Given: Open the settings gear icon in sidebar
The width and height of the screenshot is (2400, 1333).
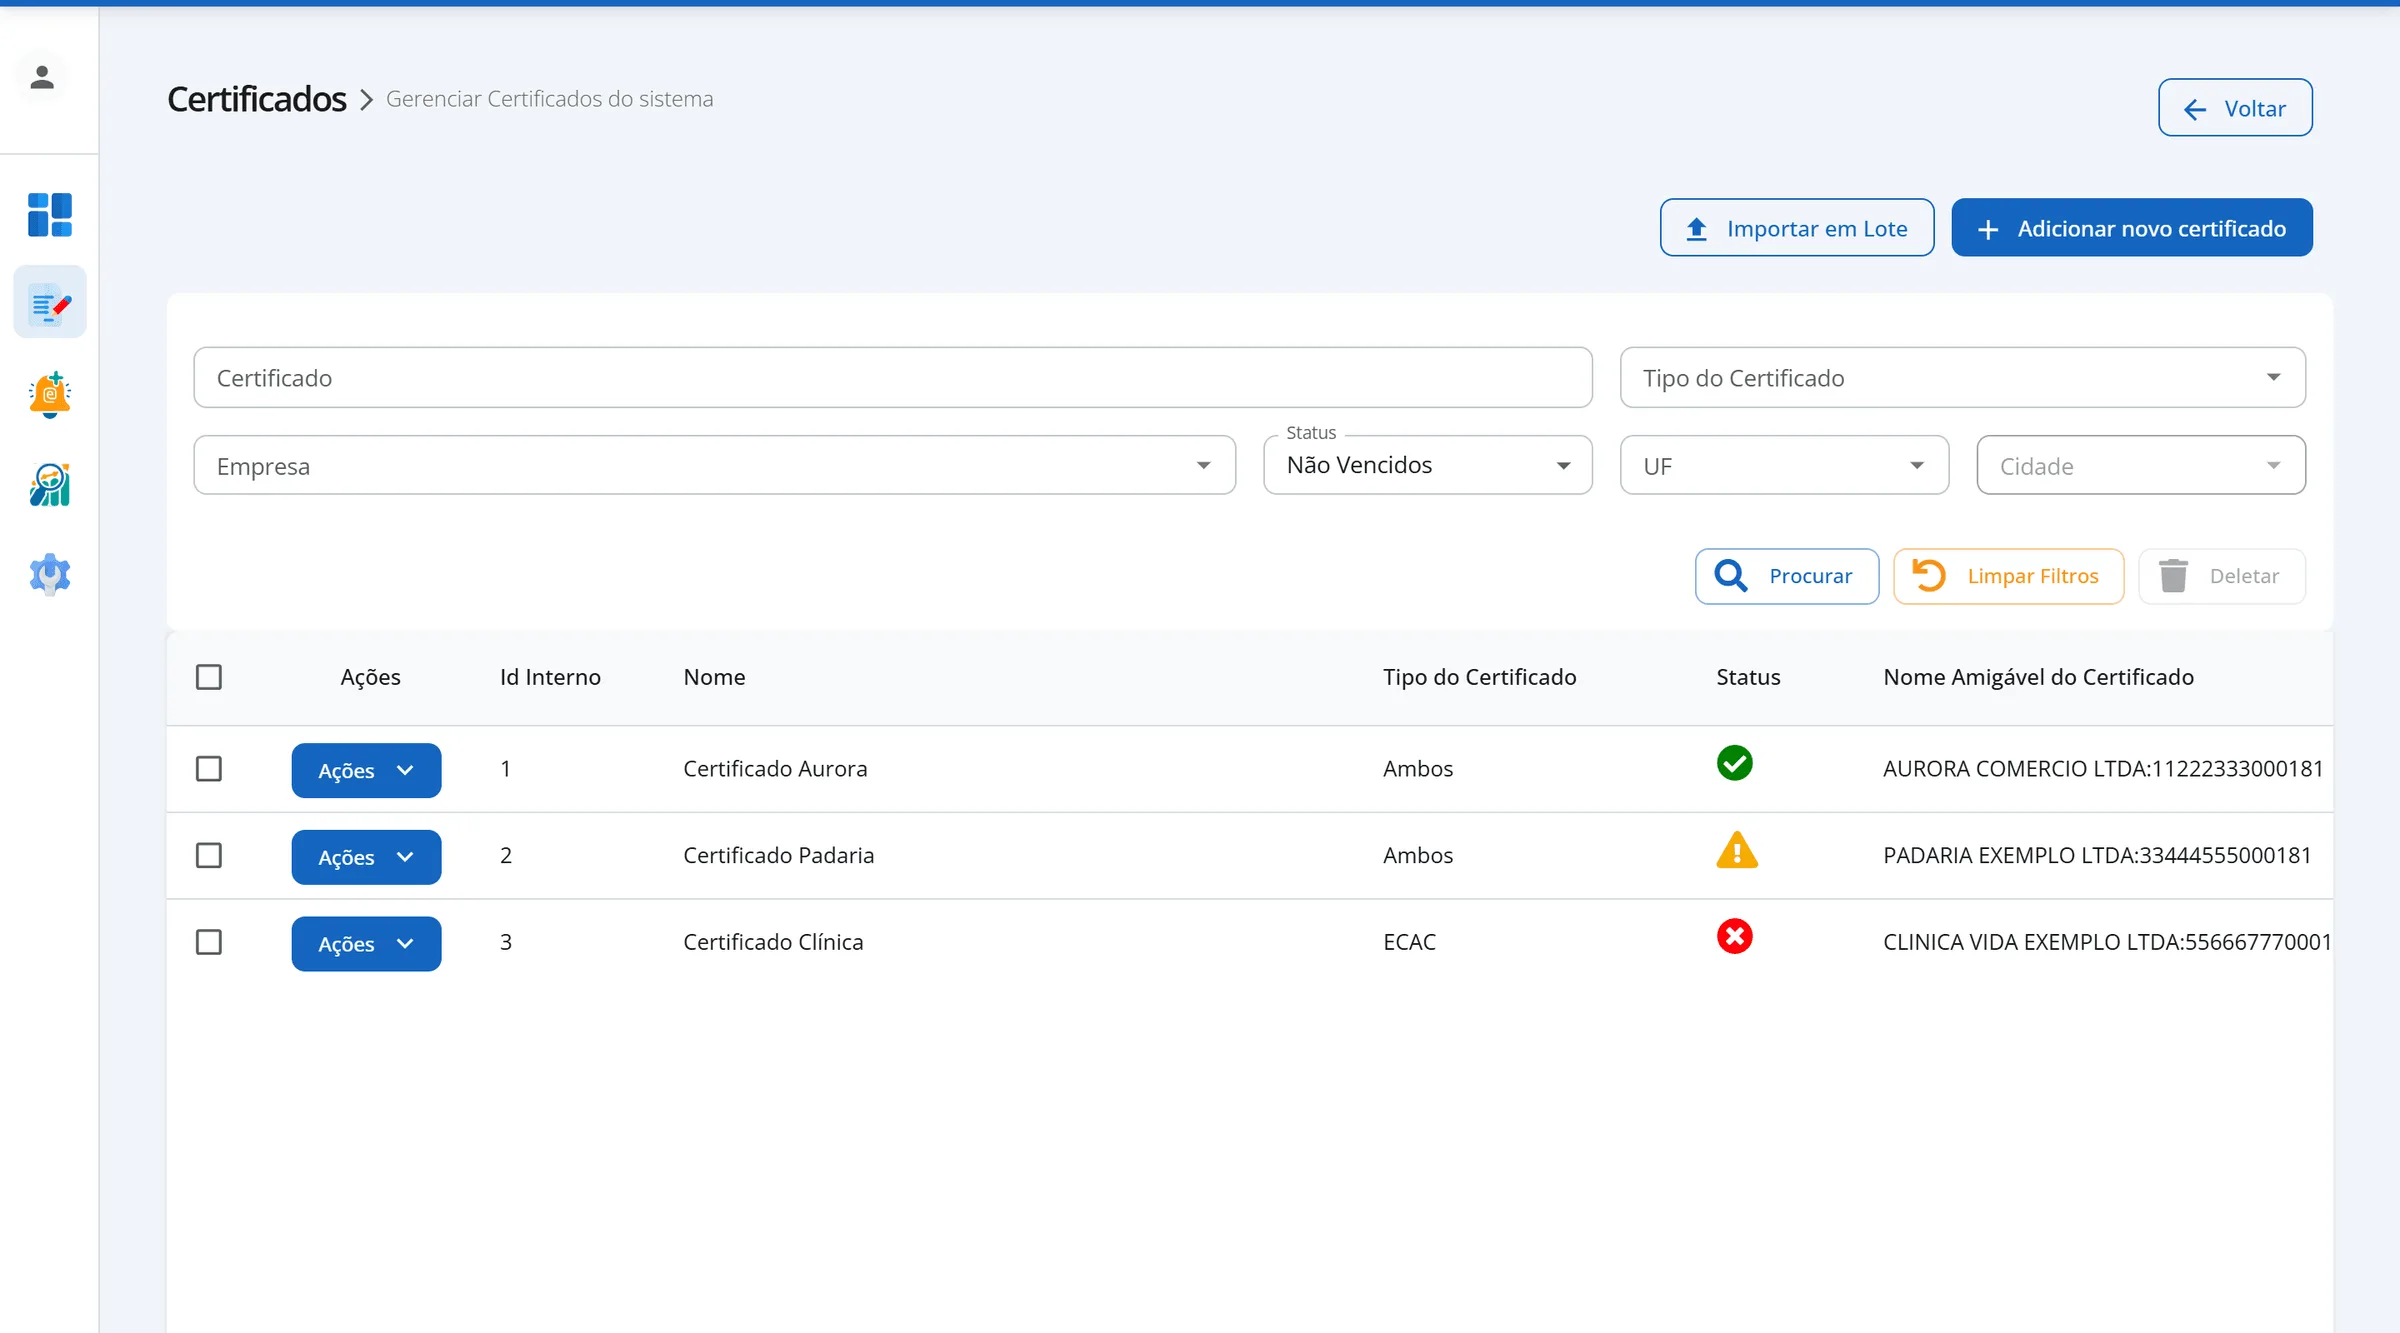Looking at the screenshot, I should tap(50, 574).
